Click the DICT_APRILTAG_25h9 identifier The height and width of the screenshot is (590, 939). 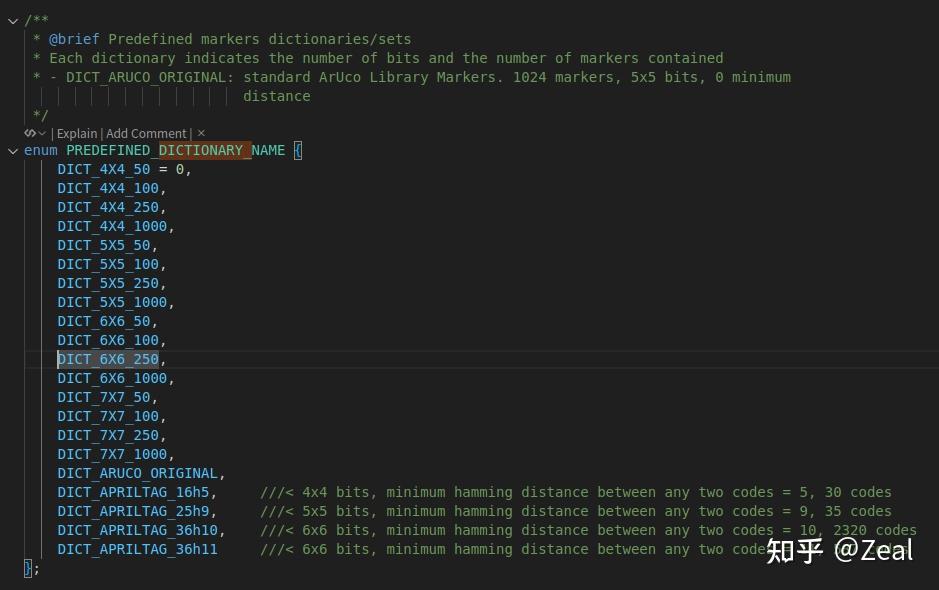point(133,511)
